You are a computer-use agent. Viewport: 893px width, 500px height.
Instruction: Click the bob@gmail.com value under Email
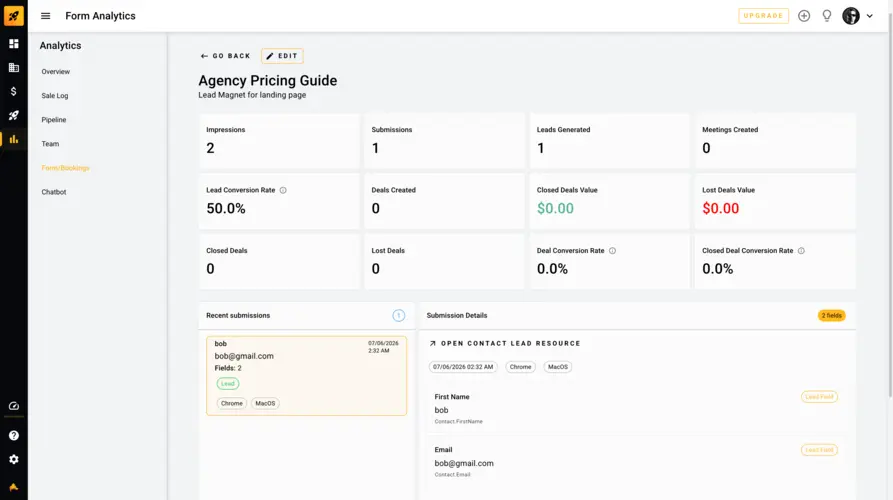[464, 464]
